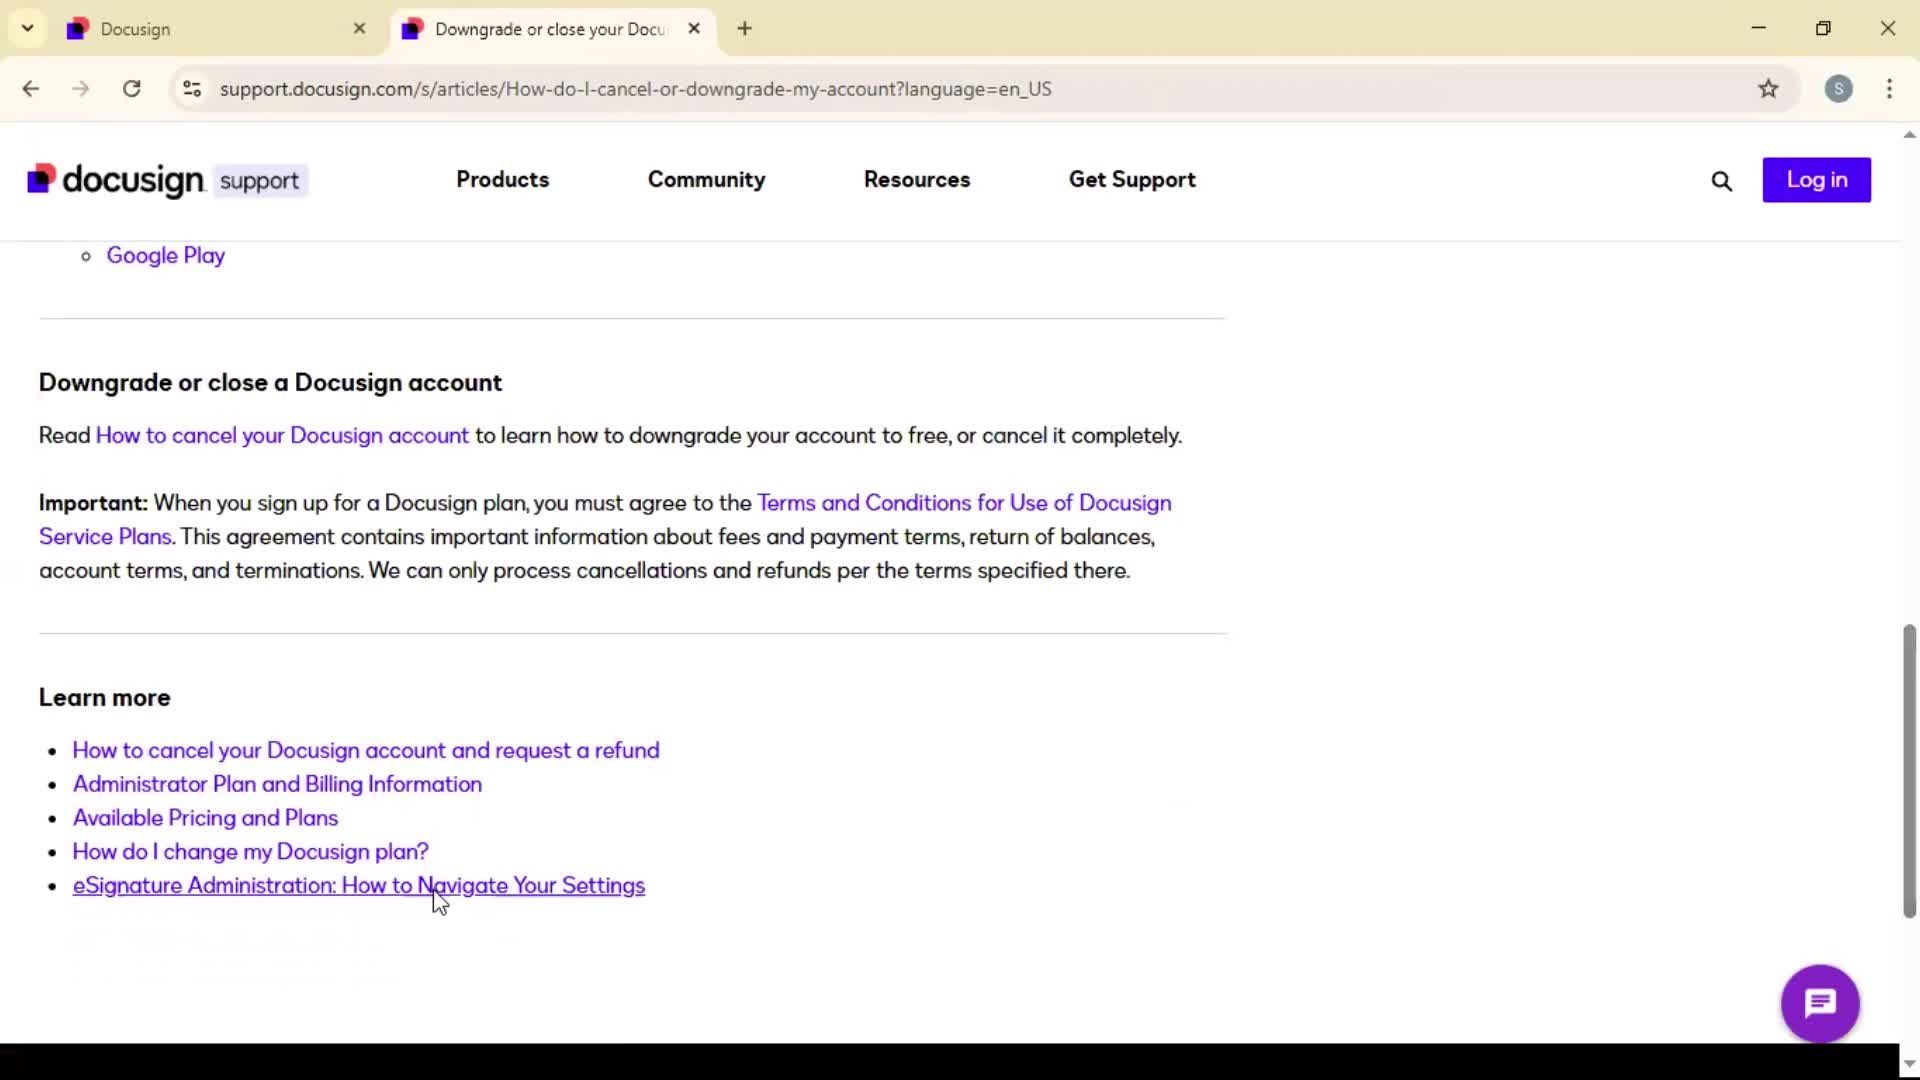The height and width of the screenshot is (1080, 1920).
Task: View site information icon in address bar
Action: coord(192,89)
